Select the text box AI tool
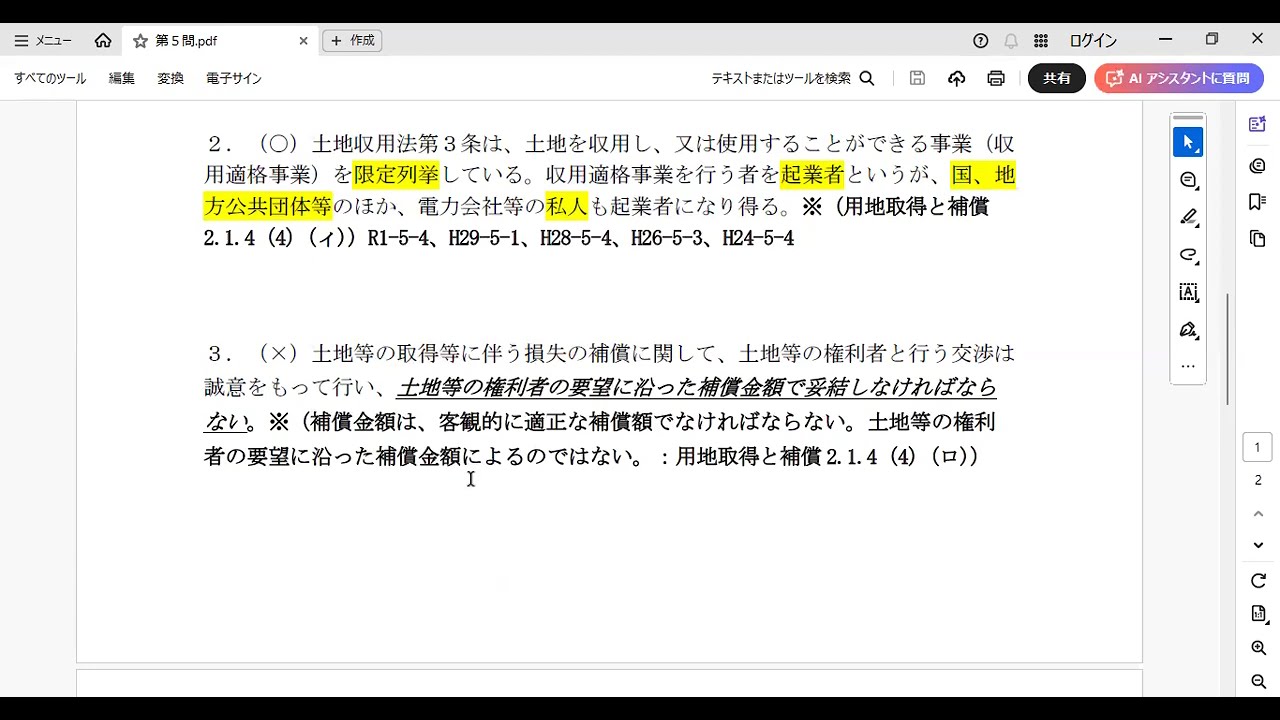 click(x=1188, y=292)
